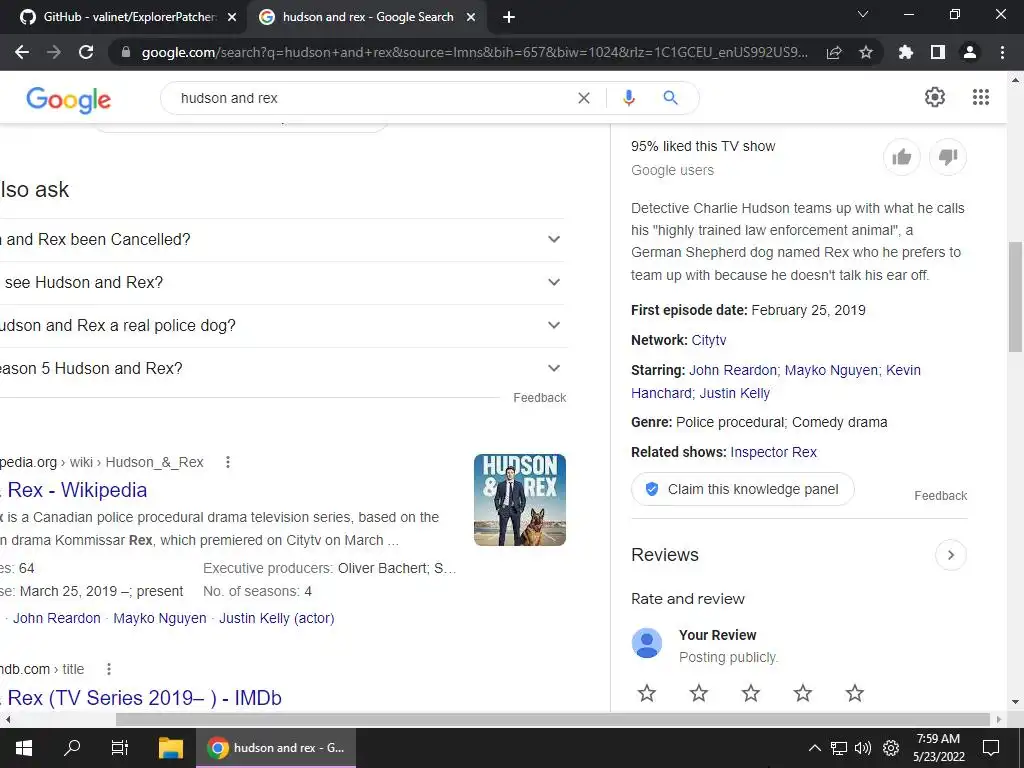The height and width of the screenshot is (768, 1024).
Task: Open Windows taskbar search
Action: click(72, 748)
